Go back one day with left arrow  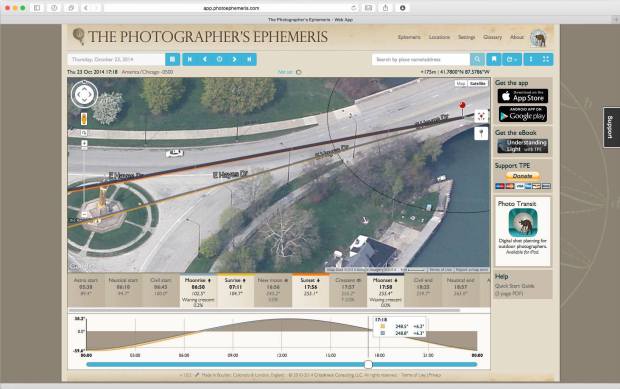coord(204,59)
